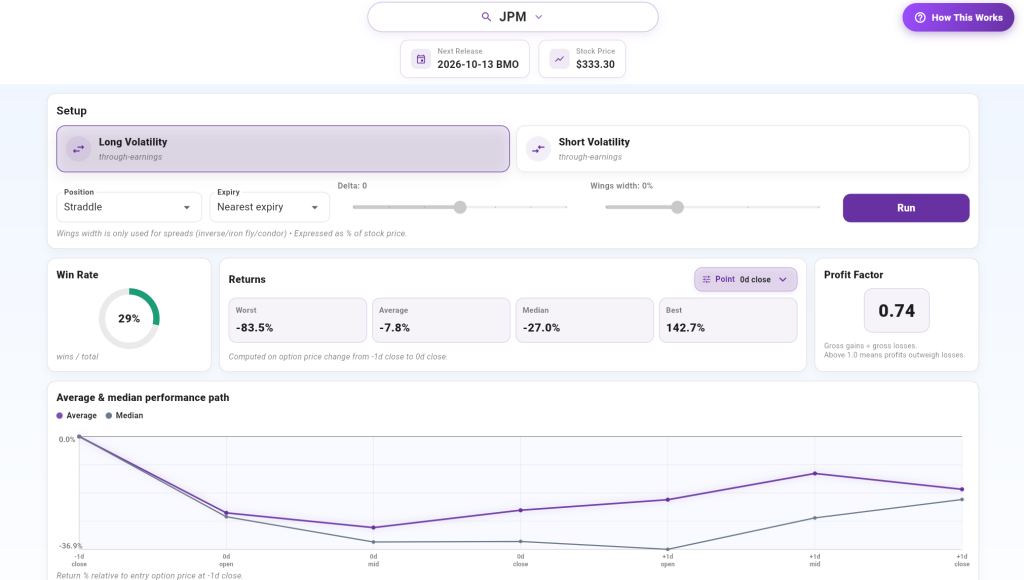Click the Short Volatility swap arrows icon

tap(538, 149)
